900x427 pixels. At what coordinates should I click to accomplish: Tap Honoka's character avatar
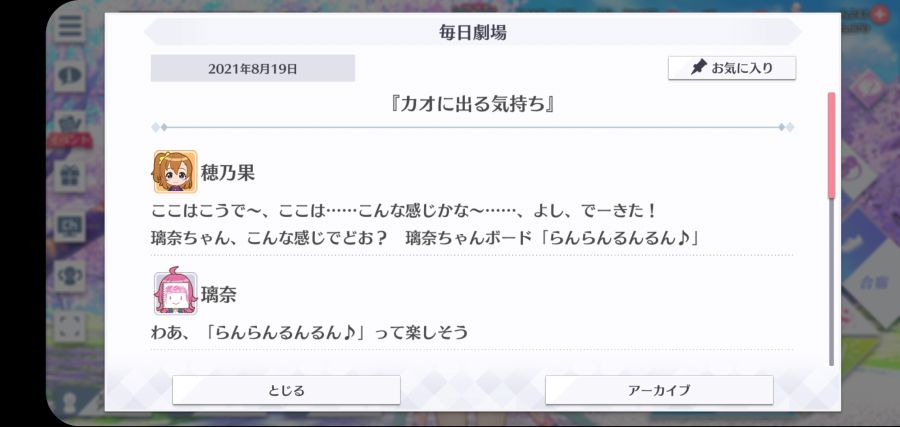(175, 172)
